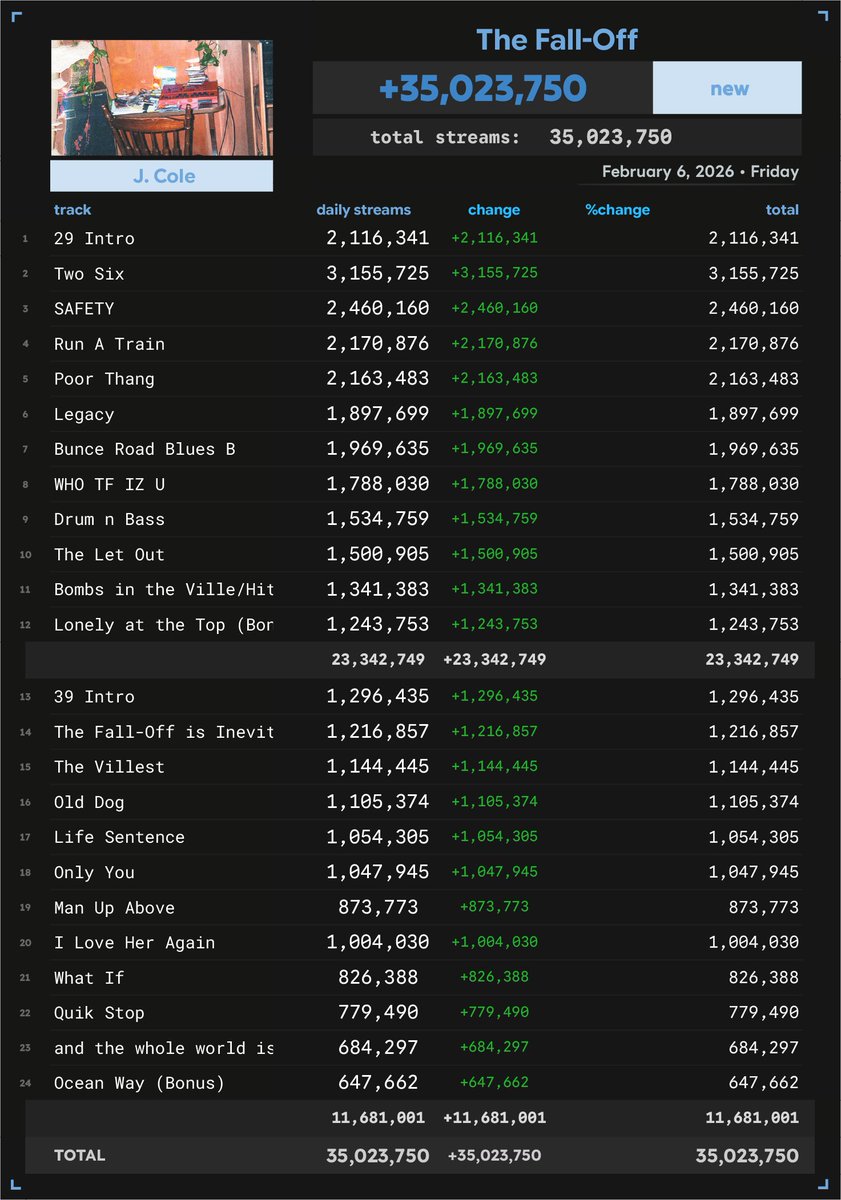The image size is (841, 1200).
Task: Select the What If track name
Action: pyautogui.click(x=89, y=978)
